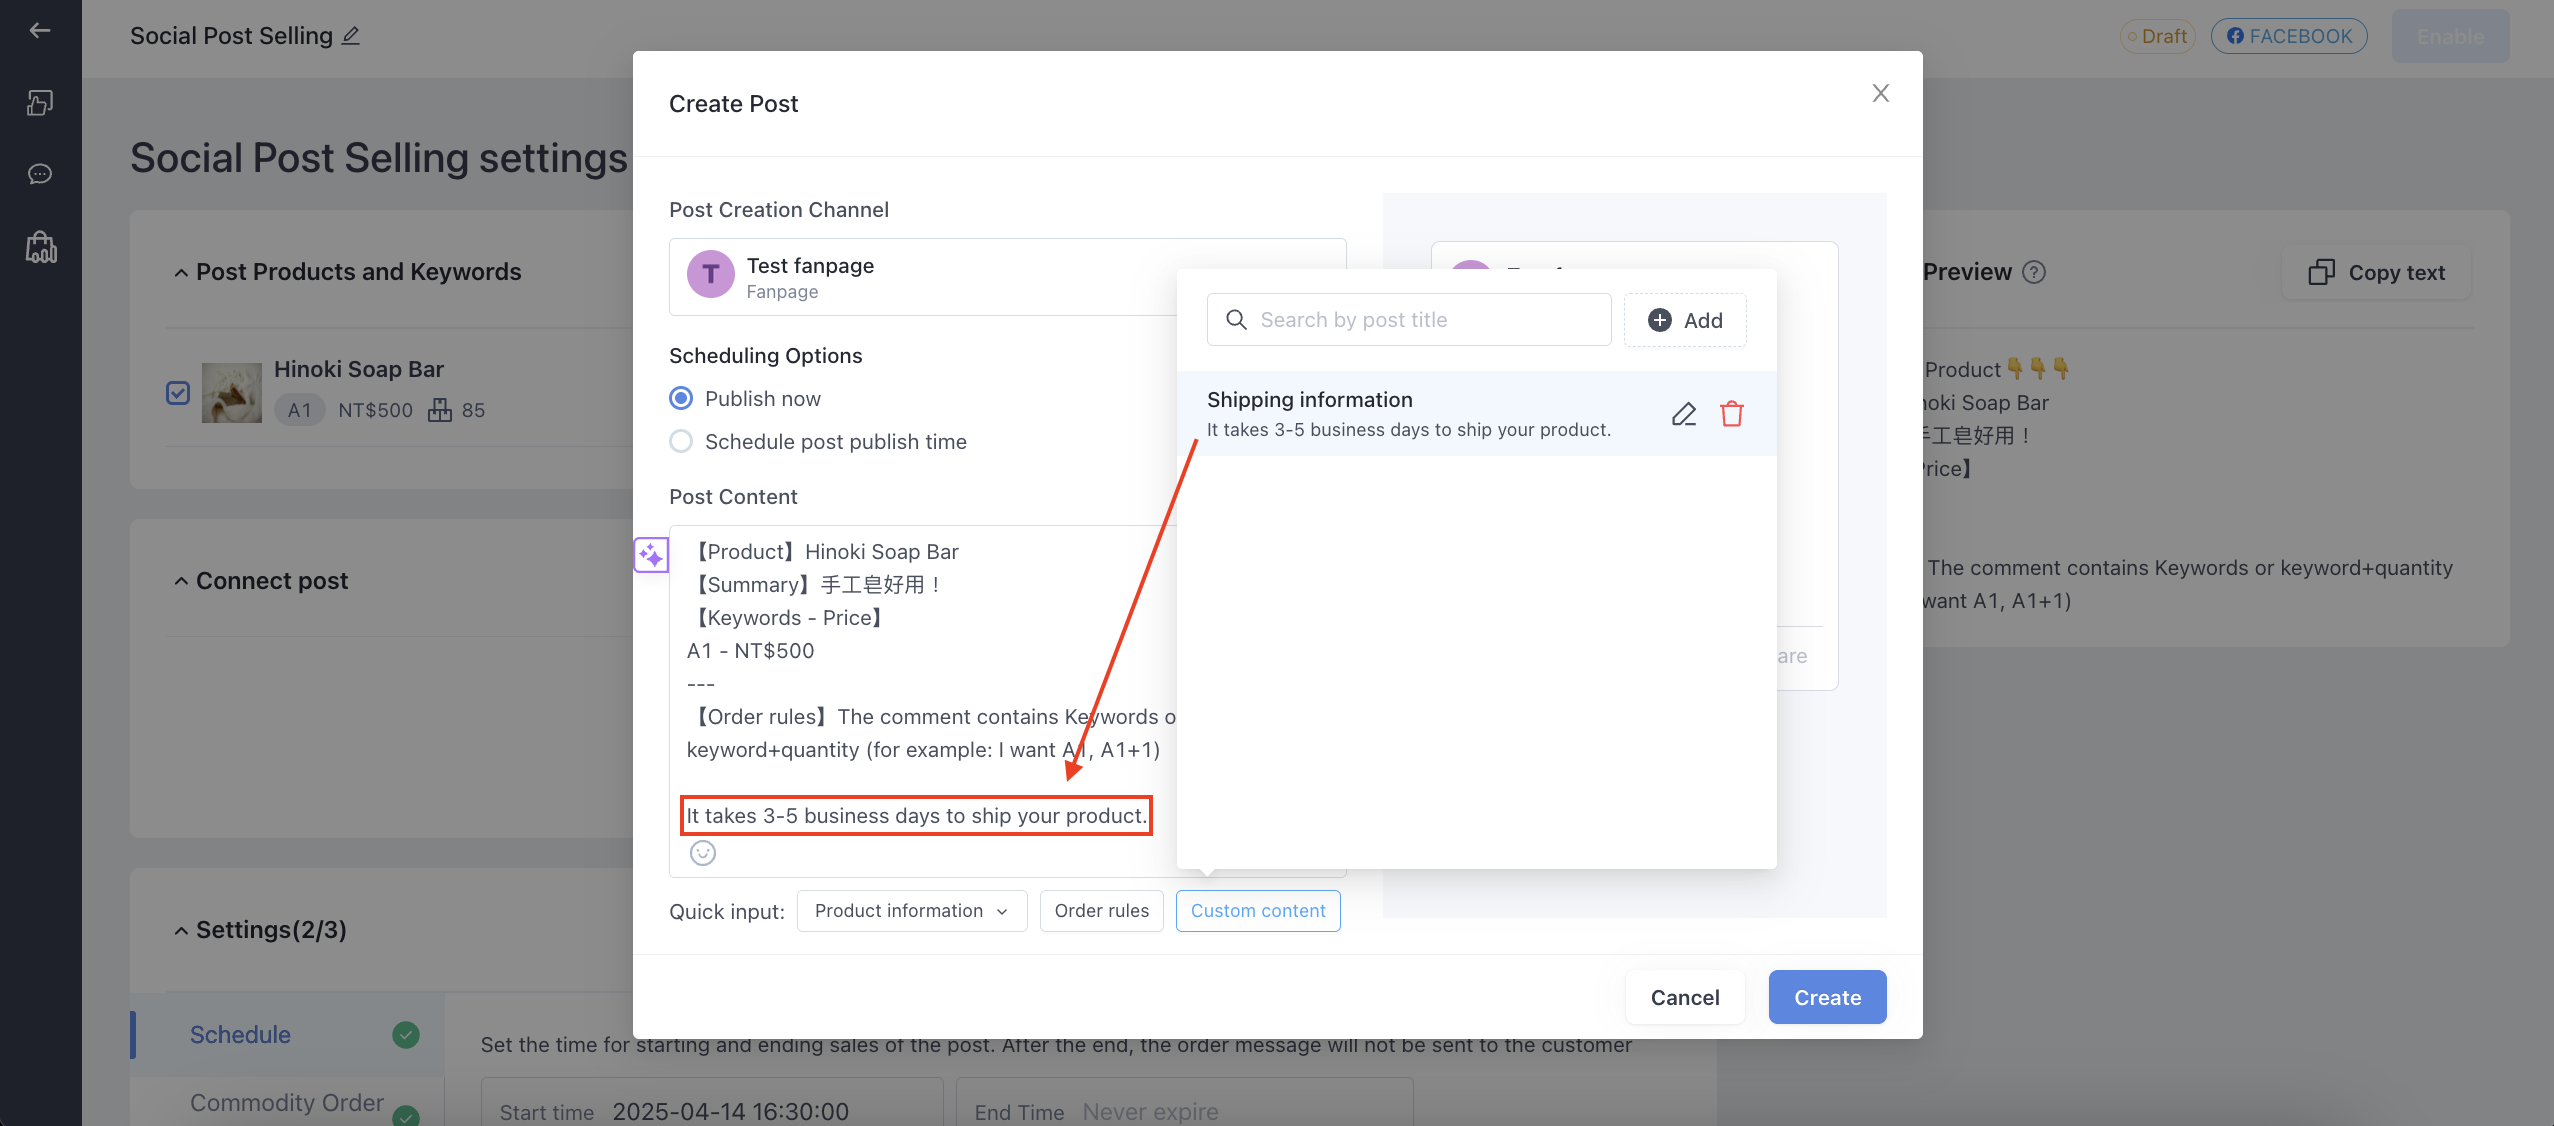Click the Create post button
Viewport: 2554px width, 1126px height.
(x=1827, y=997)
